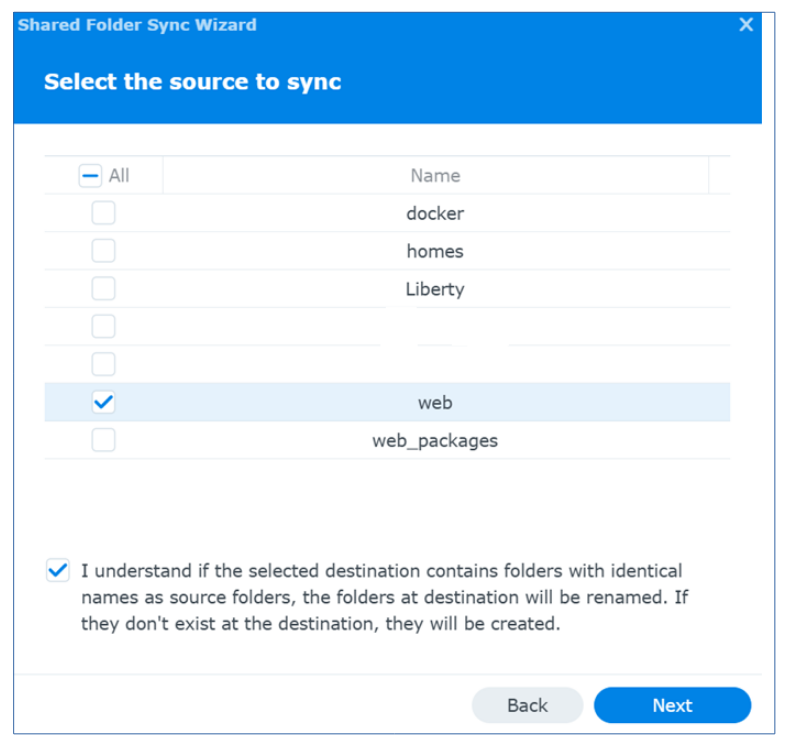This screenshot has height=747, width=787.
Task: Click the web folder name
Action: coord(435,403)
